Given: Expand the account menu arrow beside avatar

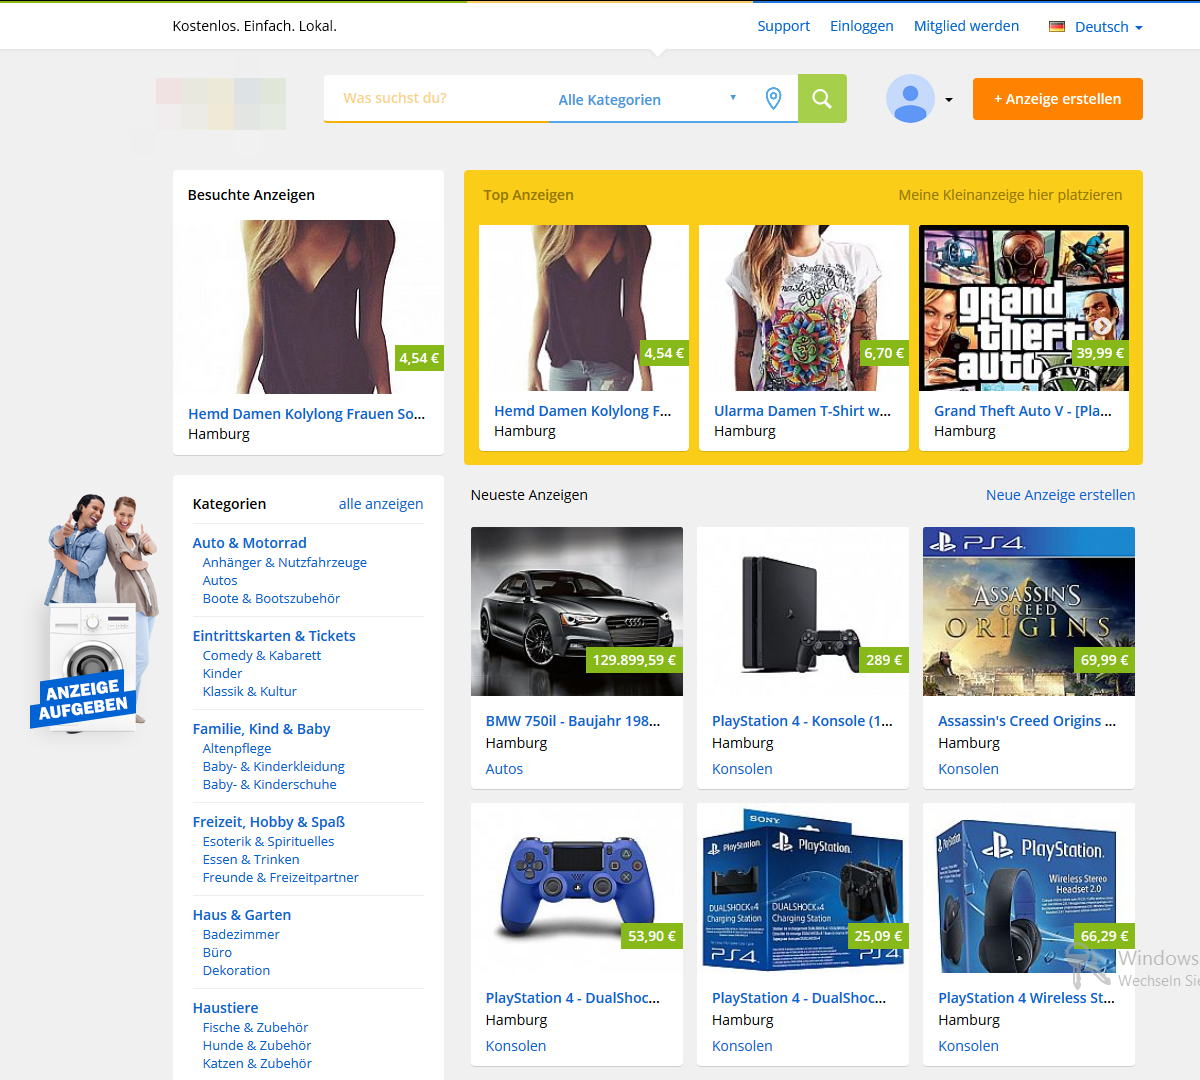Looking at the screenshot, I should pos(949,100).
